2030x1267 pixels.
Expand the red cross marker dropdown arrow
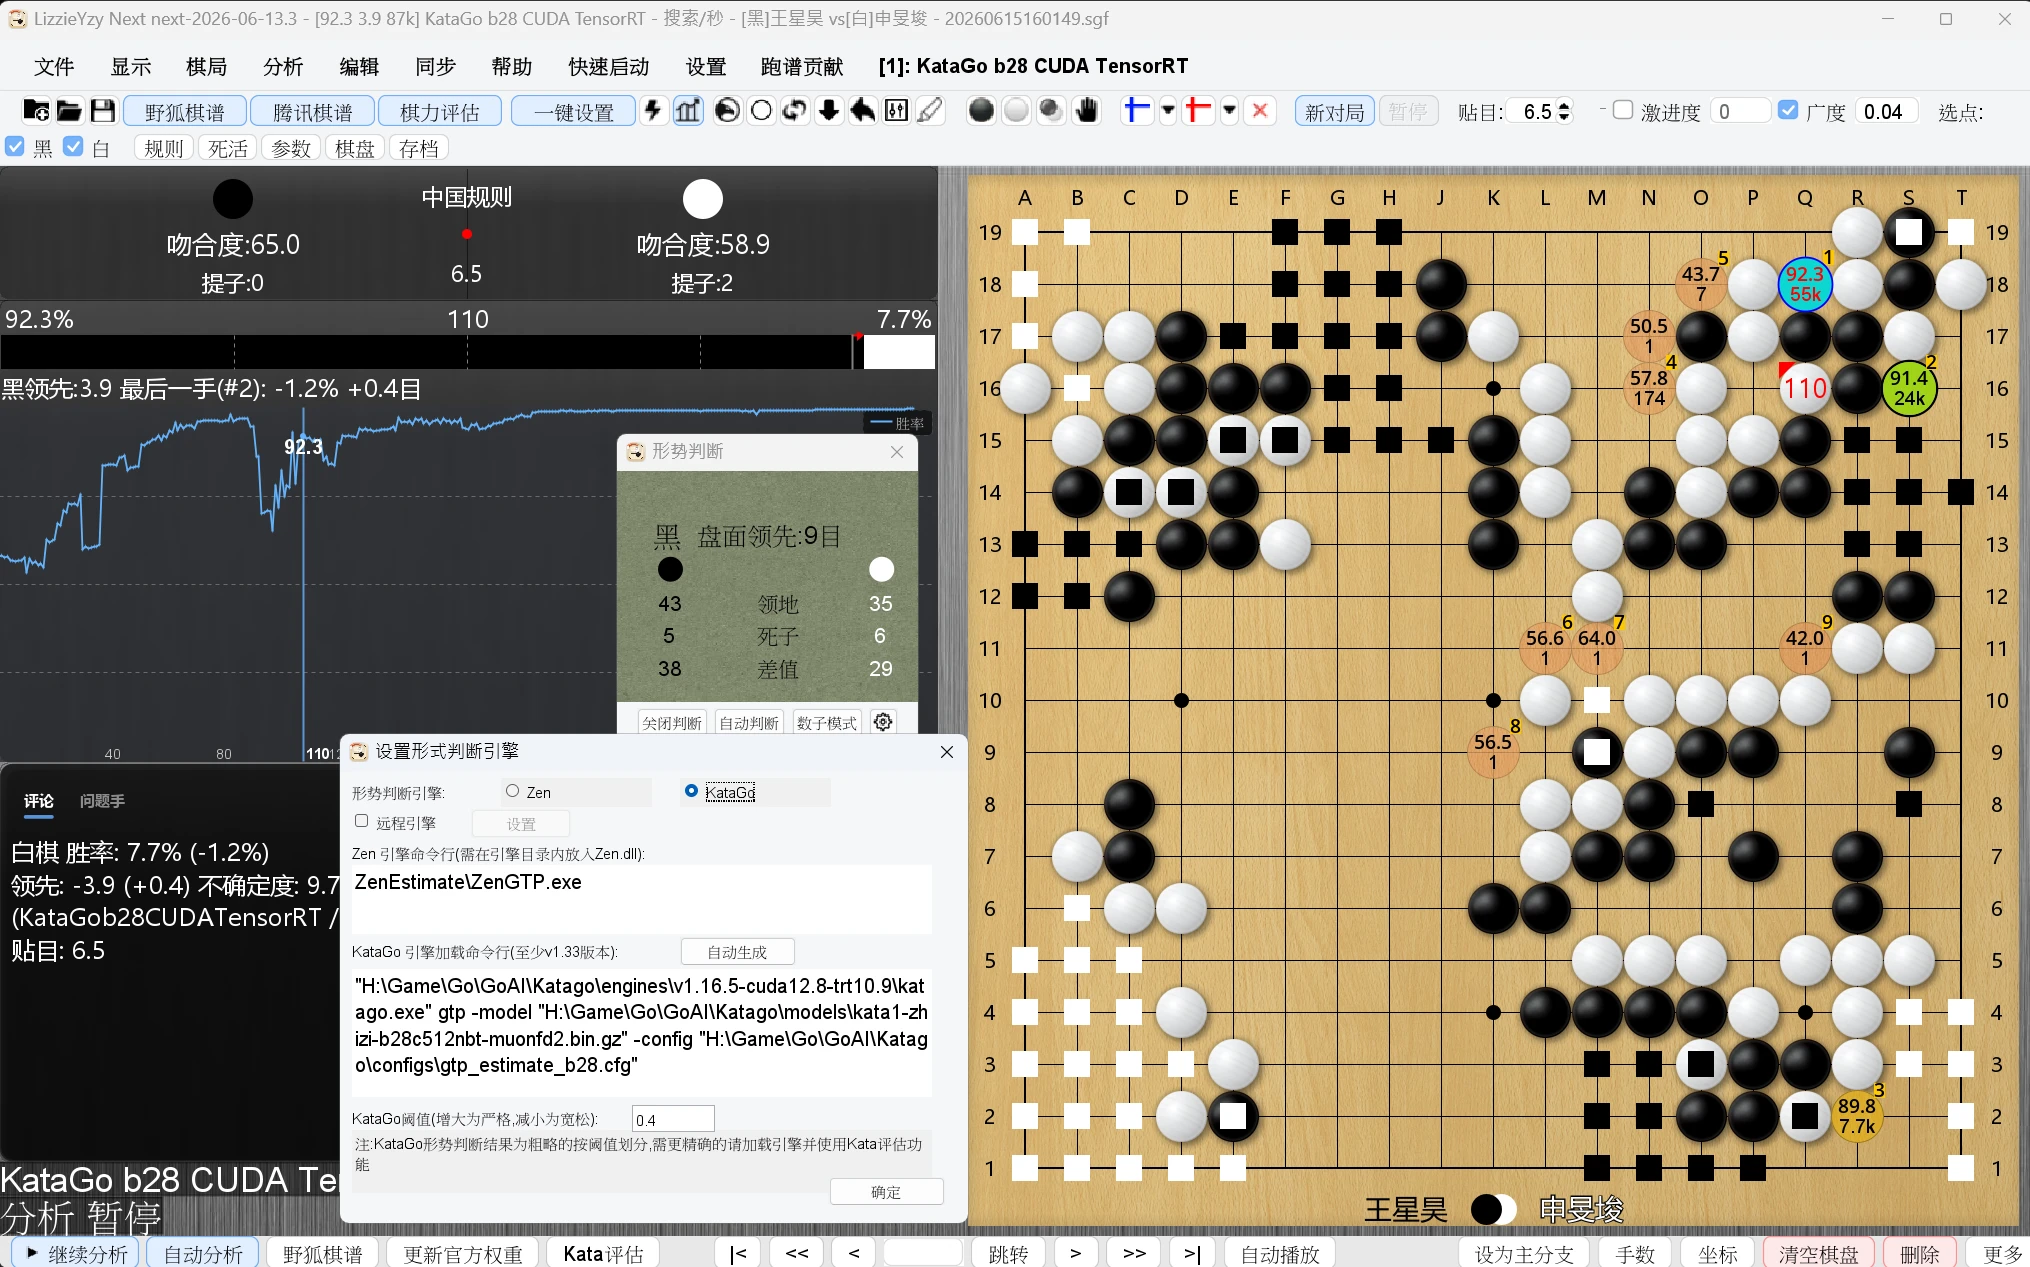(1229, 111)
